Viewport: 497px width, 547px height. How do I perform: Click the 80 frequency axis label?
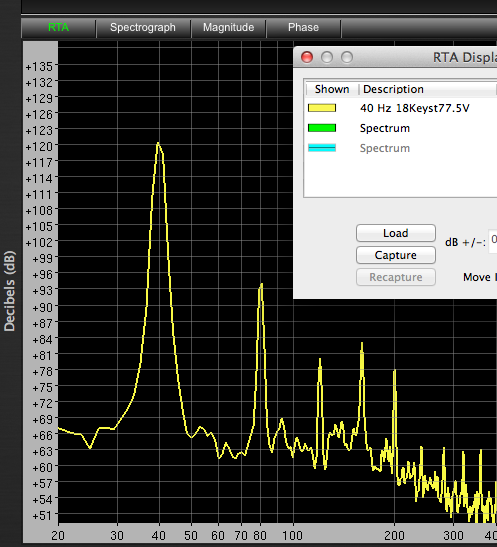pos(260,535)
